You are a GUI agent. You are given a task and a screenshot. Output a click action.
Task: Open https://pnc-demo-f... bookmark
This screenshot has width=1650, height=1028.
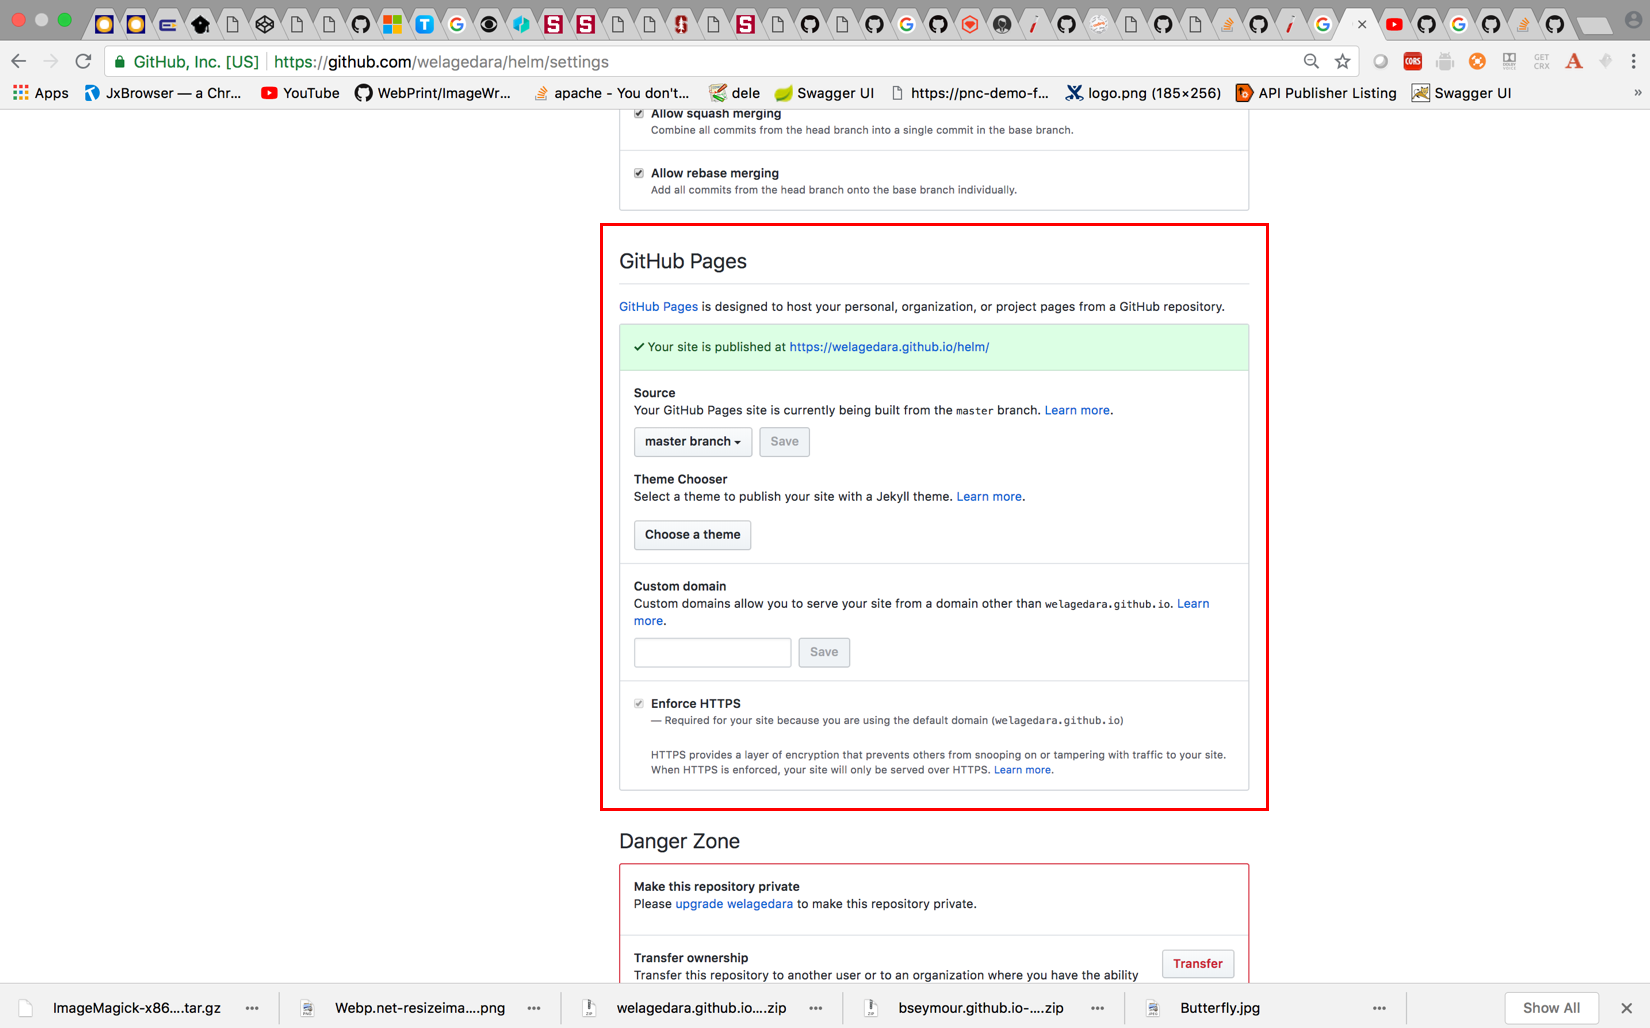[969, 93]
